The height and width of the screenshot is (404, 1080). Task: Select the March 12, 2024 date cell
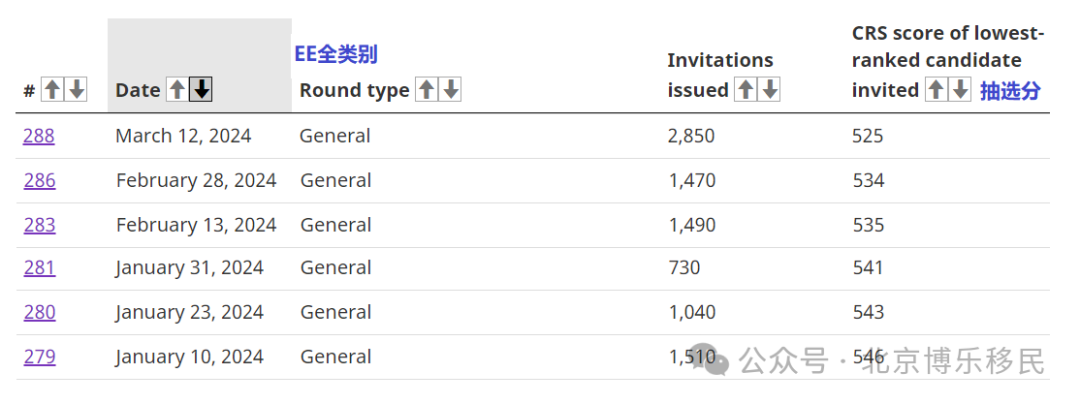[x=183, y=136]
